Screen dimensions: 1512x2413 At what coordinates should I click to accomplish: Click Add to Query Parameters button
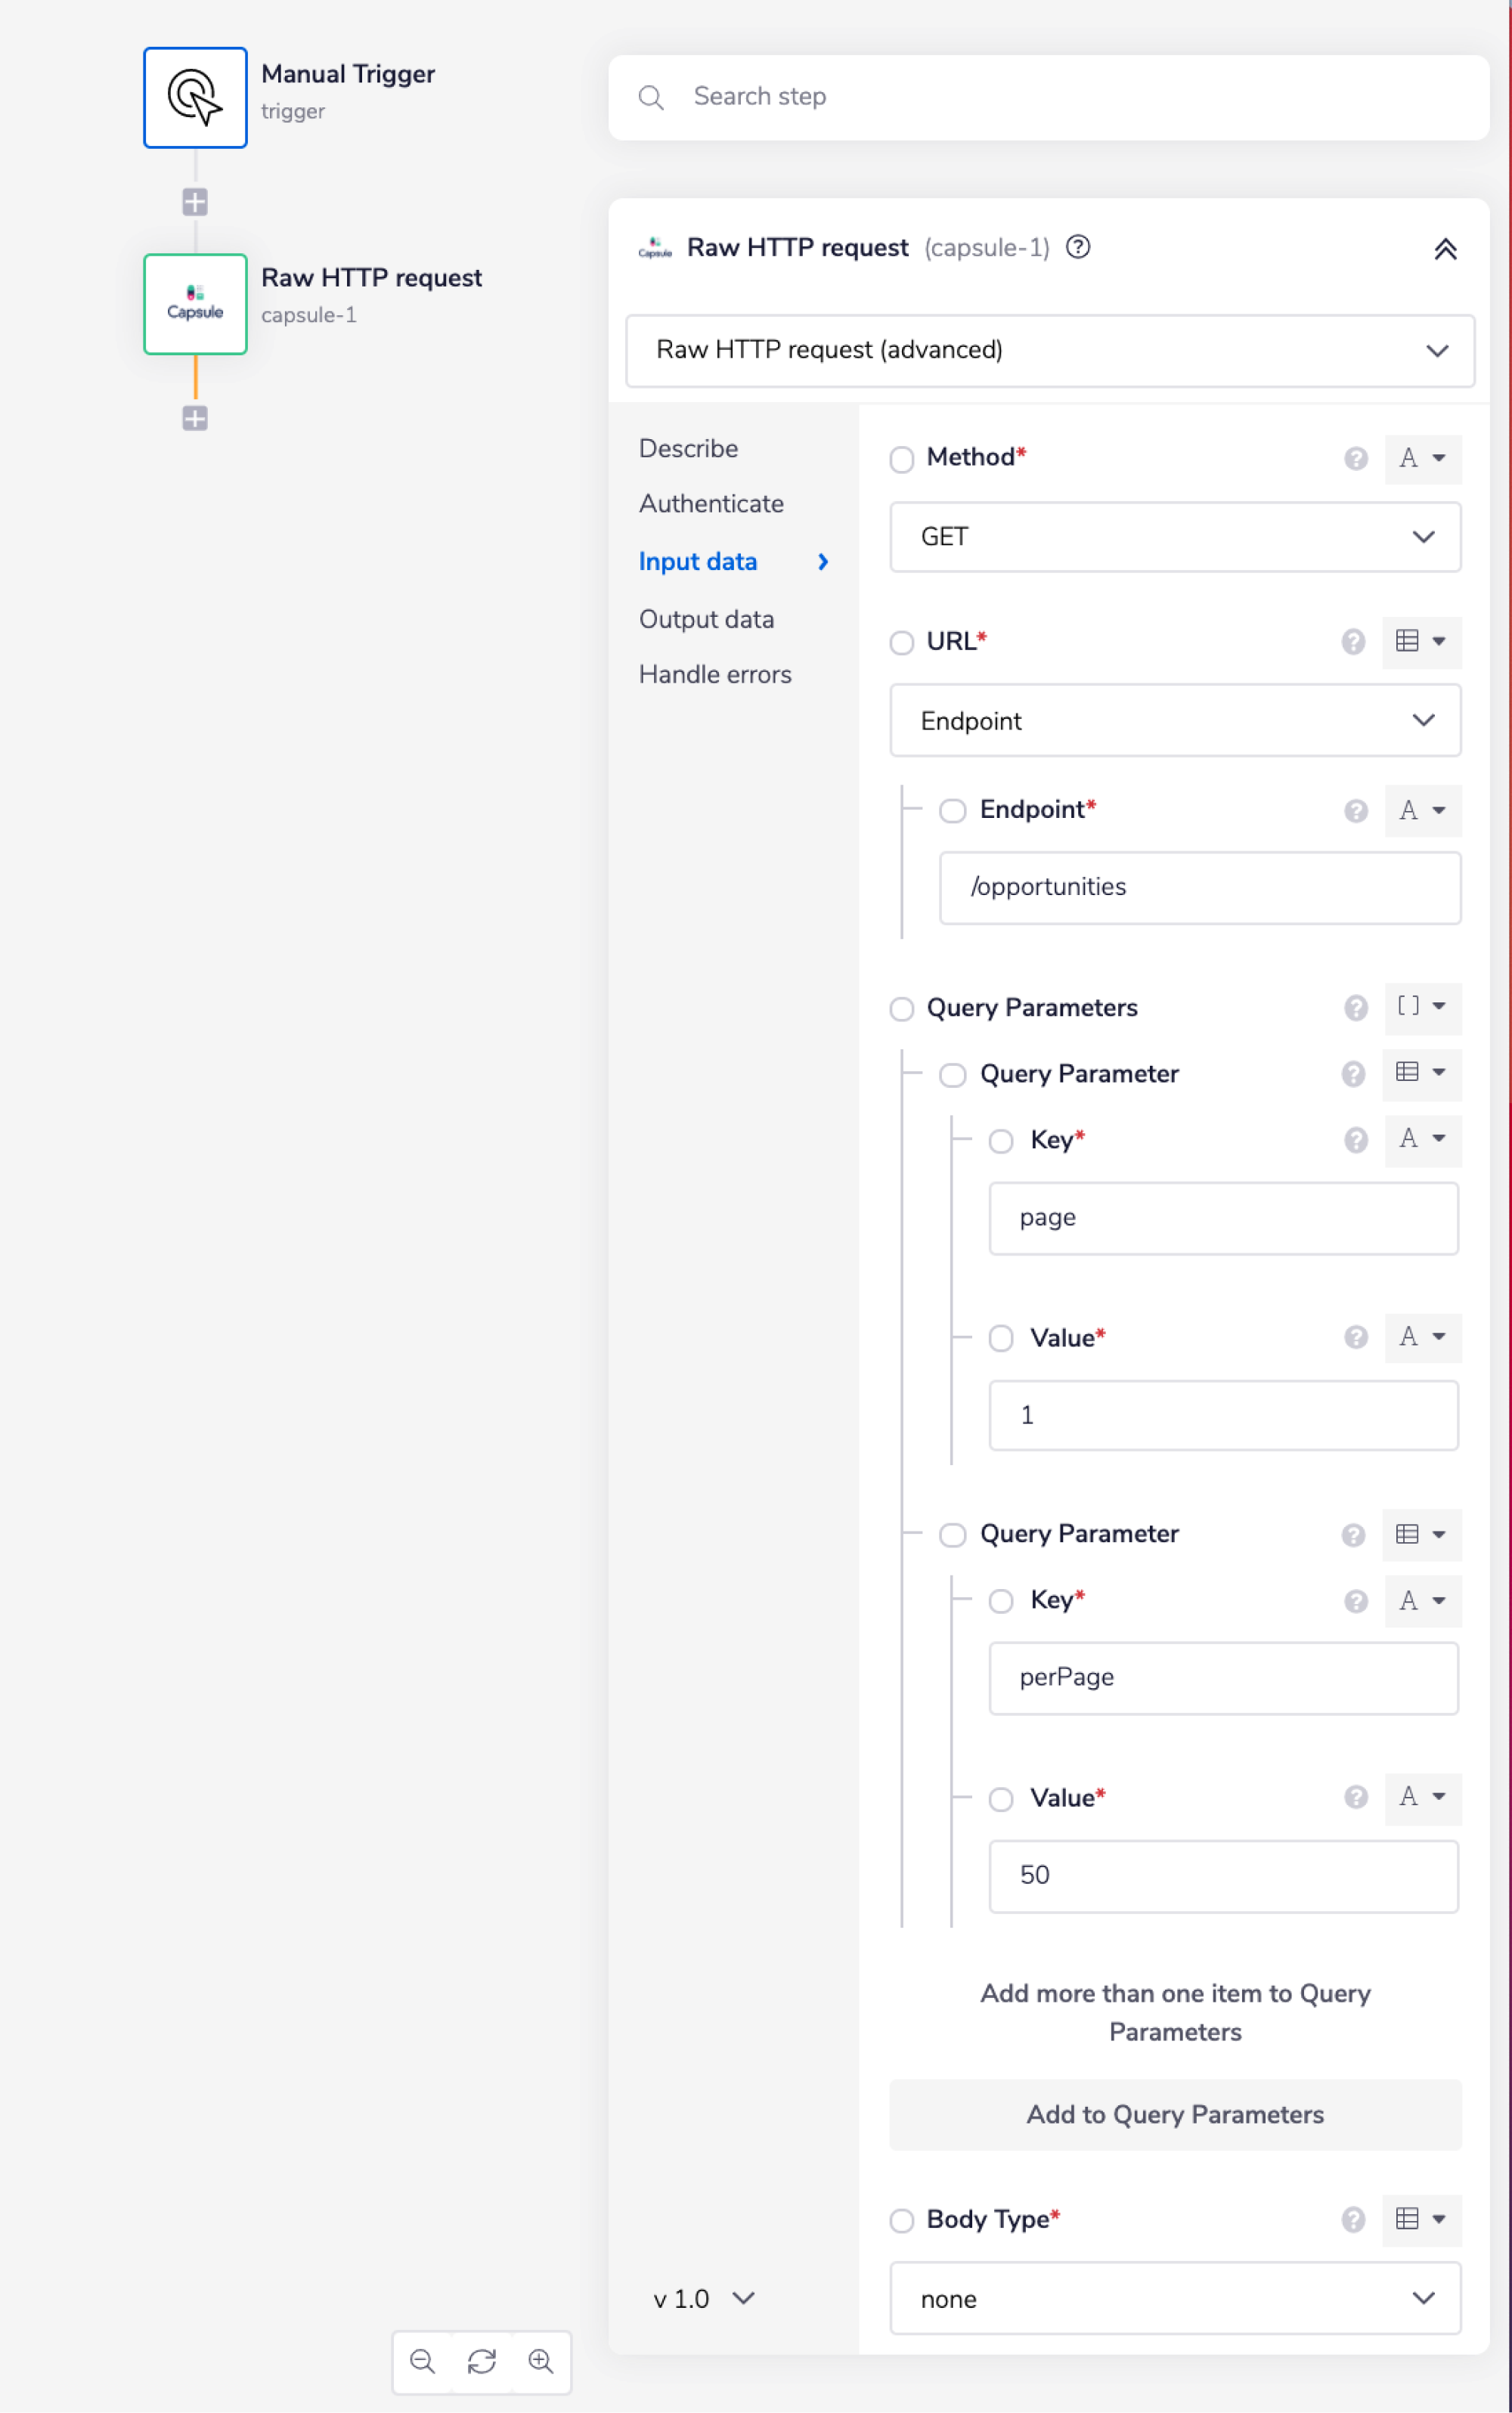click(1174, 2114)
